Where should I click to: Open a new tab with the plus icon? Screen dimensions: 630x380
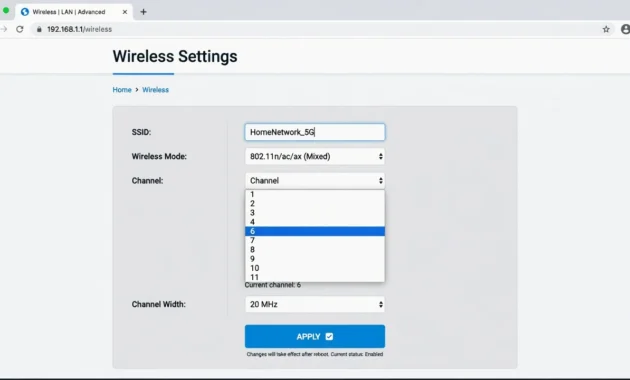pos(143,12)
